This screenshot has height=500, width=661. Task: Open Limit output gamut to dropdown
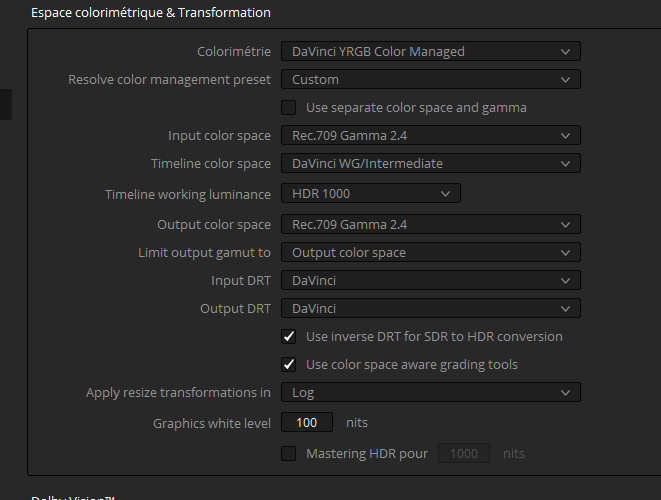click(431, 253)
